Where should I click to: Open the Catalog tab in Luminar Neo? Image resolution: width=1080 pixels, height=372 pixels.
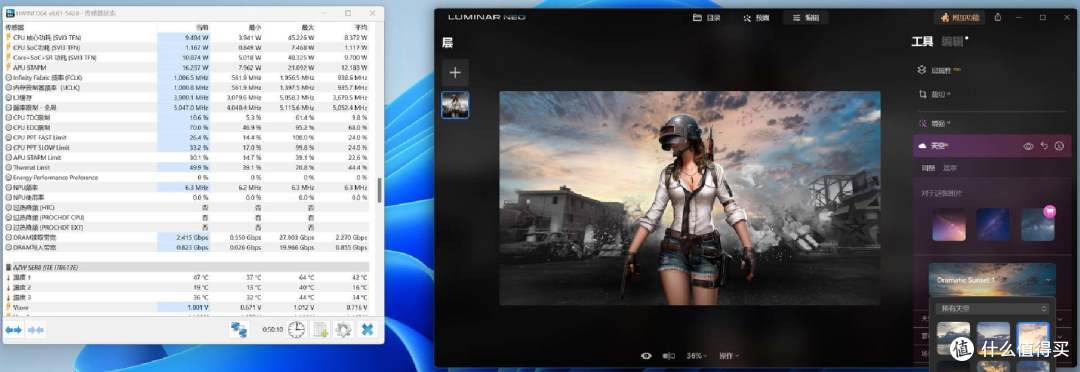(707, 18)
